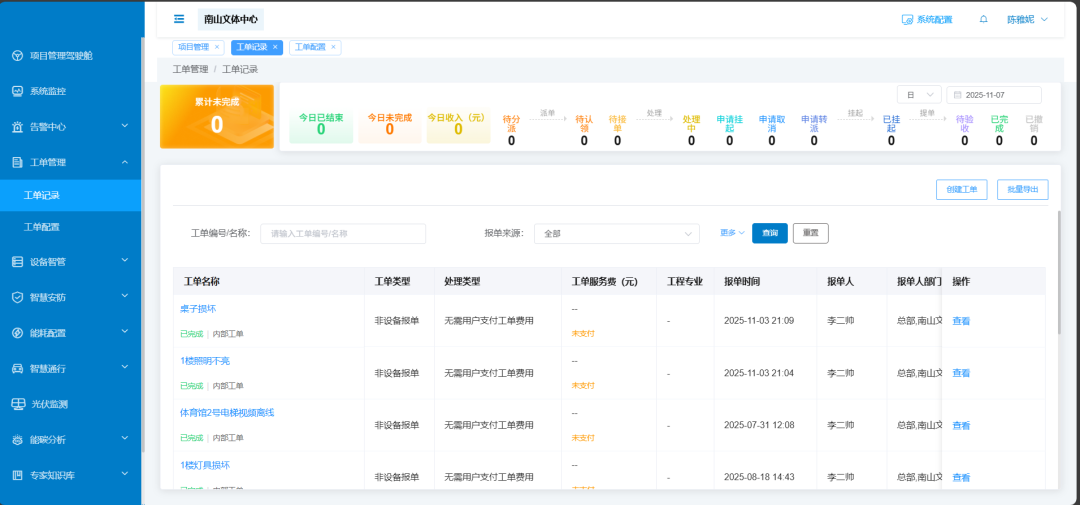
Task: Open the 体育馆2号电梯视频离线 link
Action: coord(227,413)
